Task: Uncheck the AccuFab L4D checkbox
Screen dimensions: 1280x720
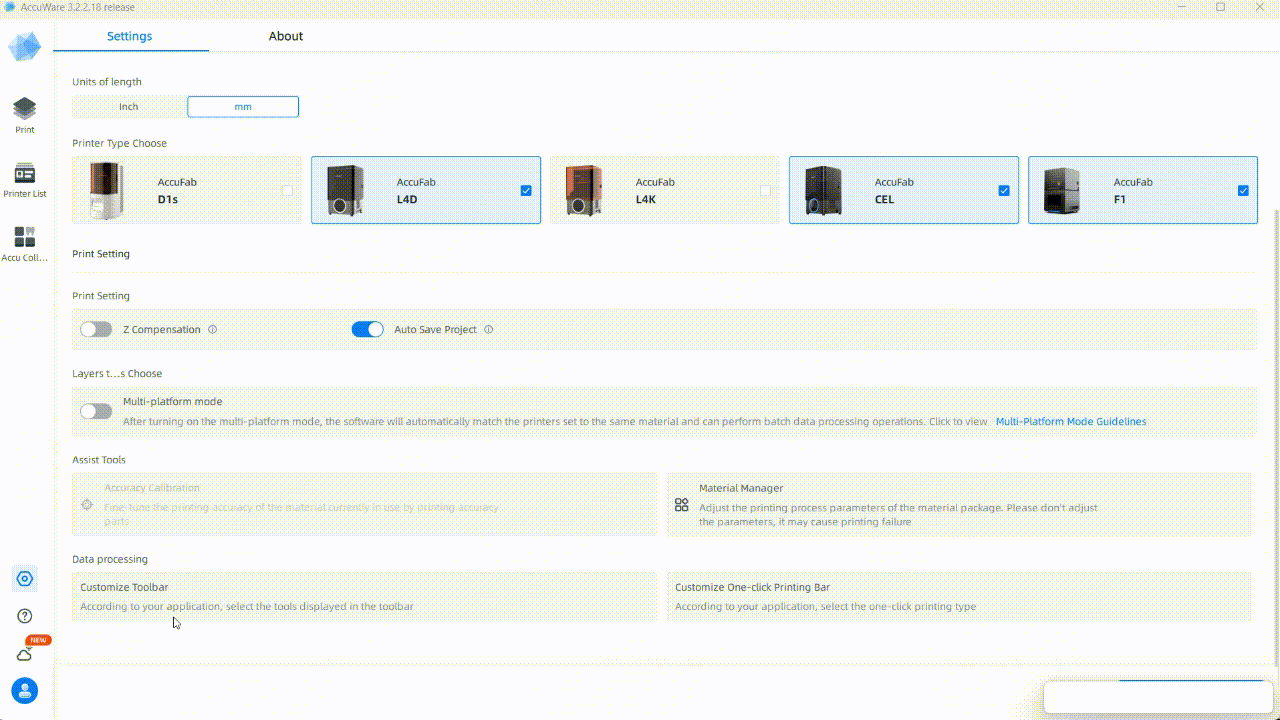Action: coord(526,190)
